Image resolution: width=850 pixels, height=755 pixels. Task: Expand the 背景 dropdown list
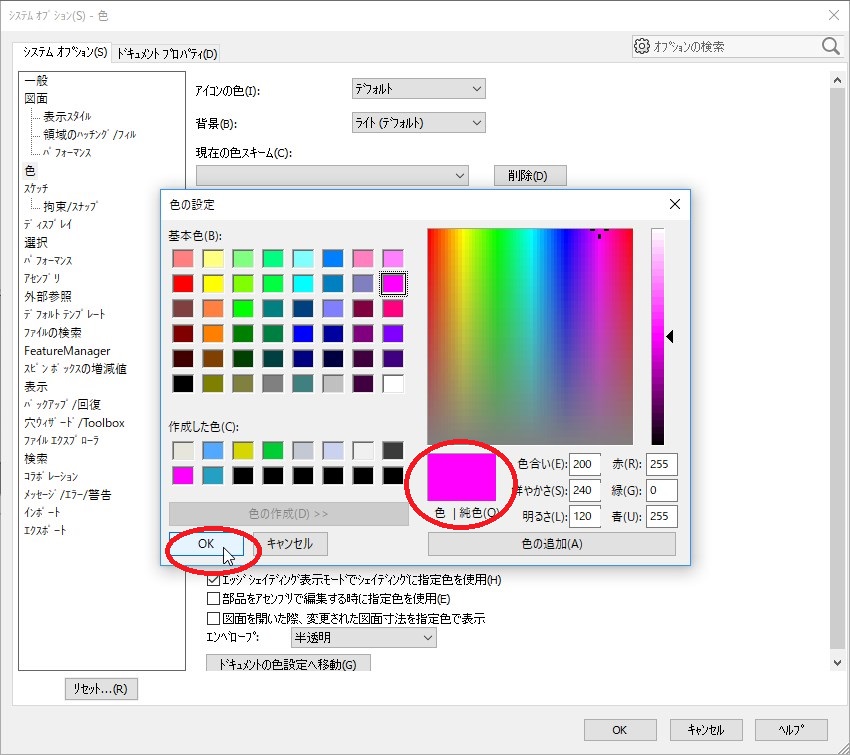(419, 123)
